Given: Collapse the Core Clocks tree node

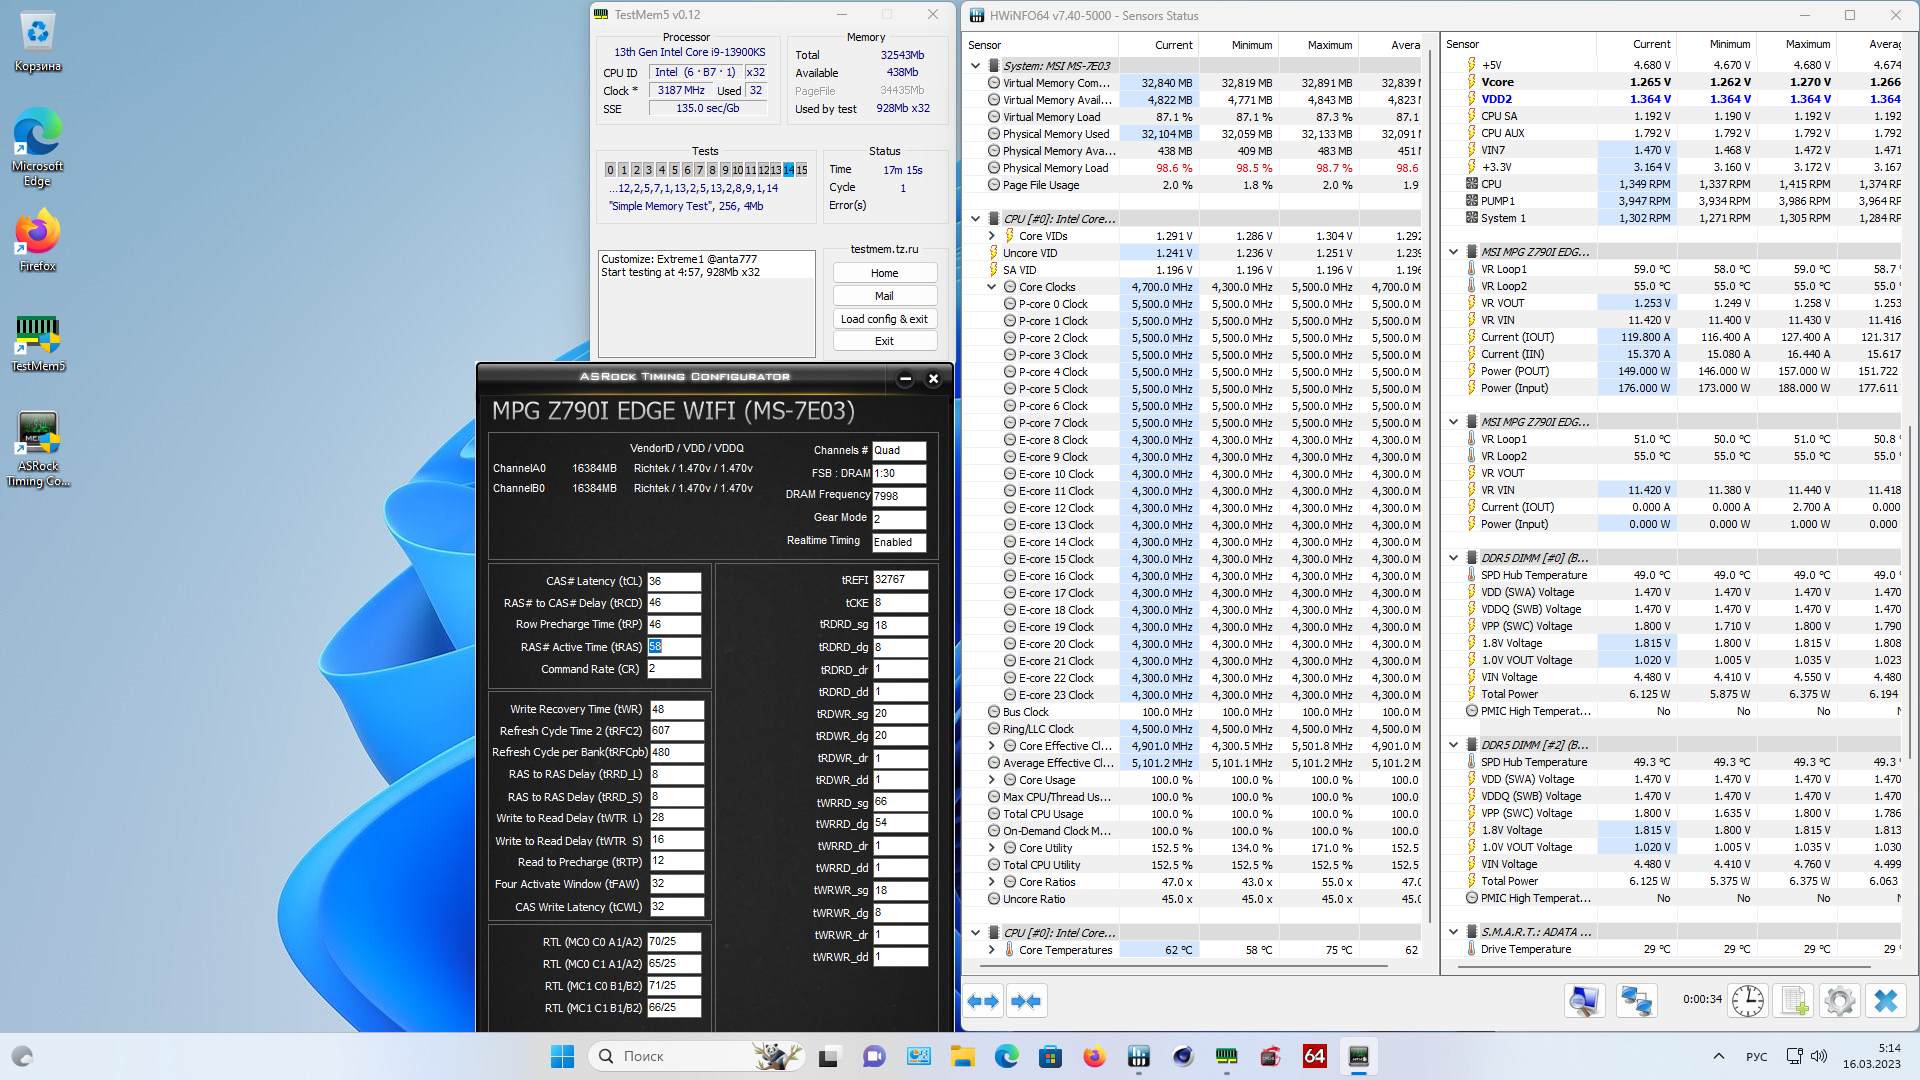Looking at the screenshot, I should point(992,287).
